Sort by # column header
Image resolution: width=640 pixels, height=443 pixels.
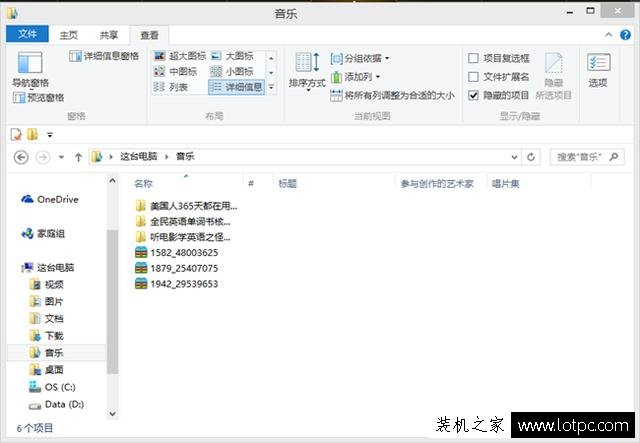pos(251,184)
